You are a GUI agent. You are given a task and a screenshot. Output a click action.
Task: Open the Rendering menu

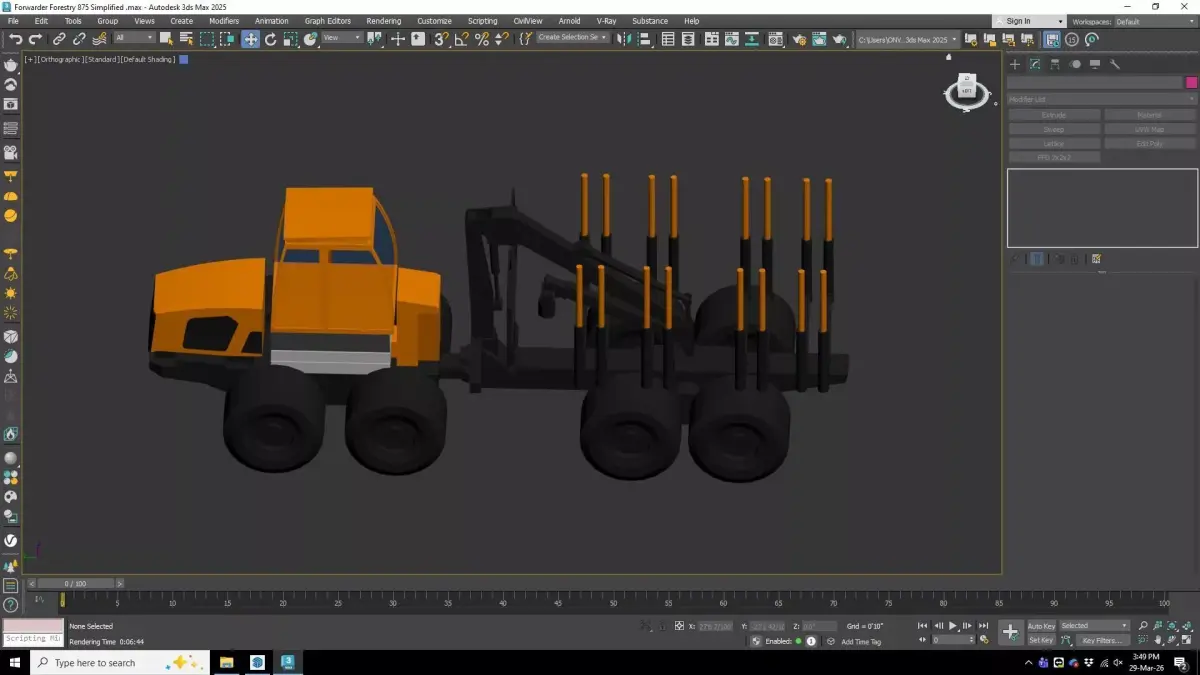point(384,21)
